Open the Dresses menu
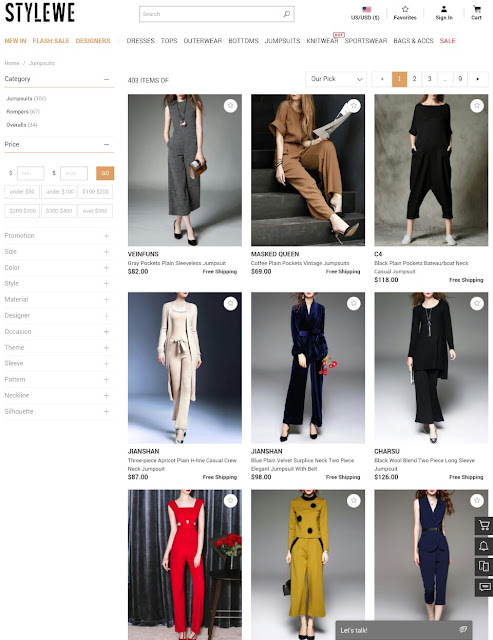 coord(140,41)
